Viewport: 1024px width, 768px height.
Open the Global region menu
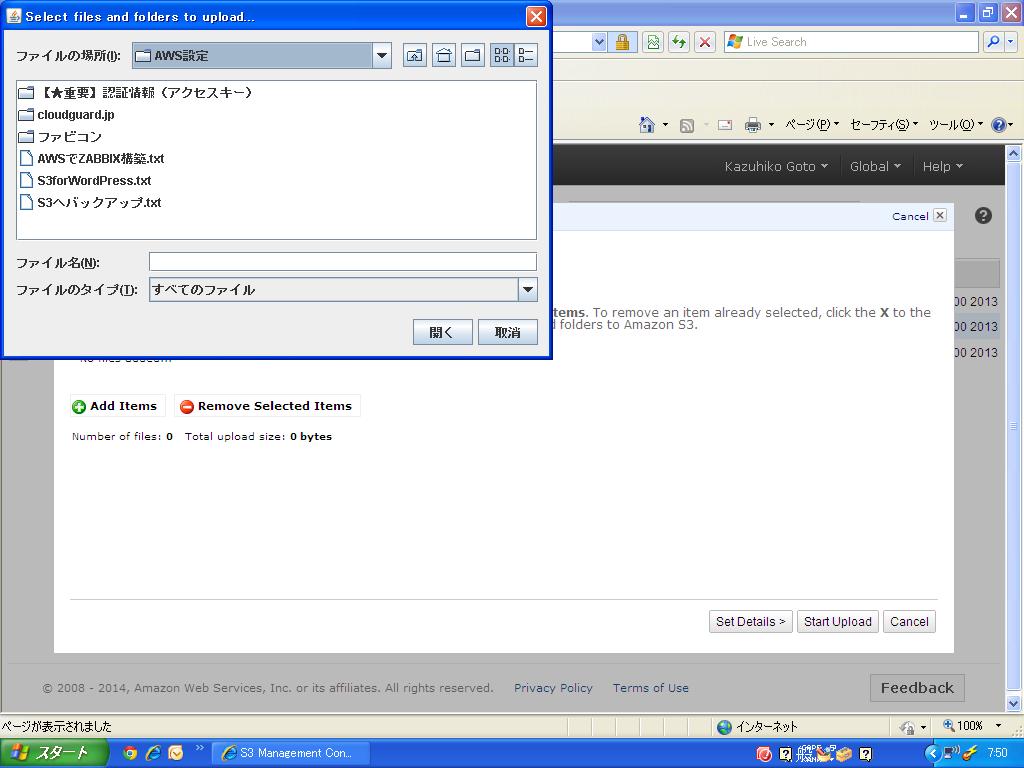click(x=875, y=167)
